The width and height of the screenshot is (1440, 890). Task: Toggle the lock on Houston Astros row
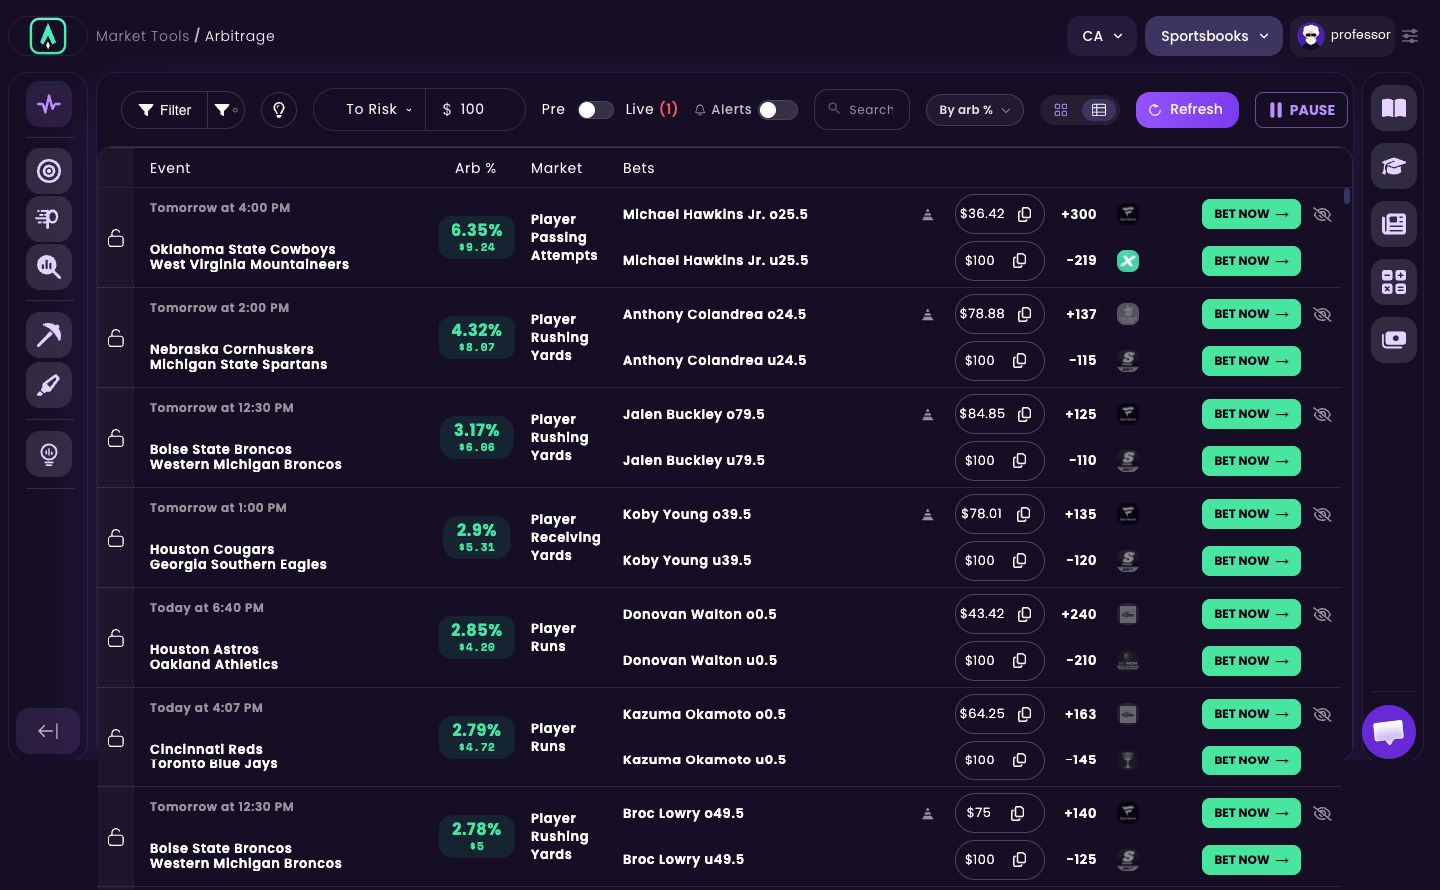point(116,638)
